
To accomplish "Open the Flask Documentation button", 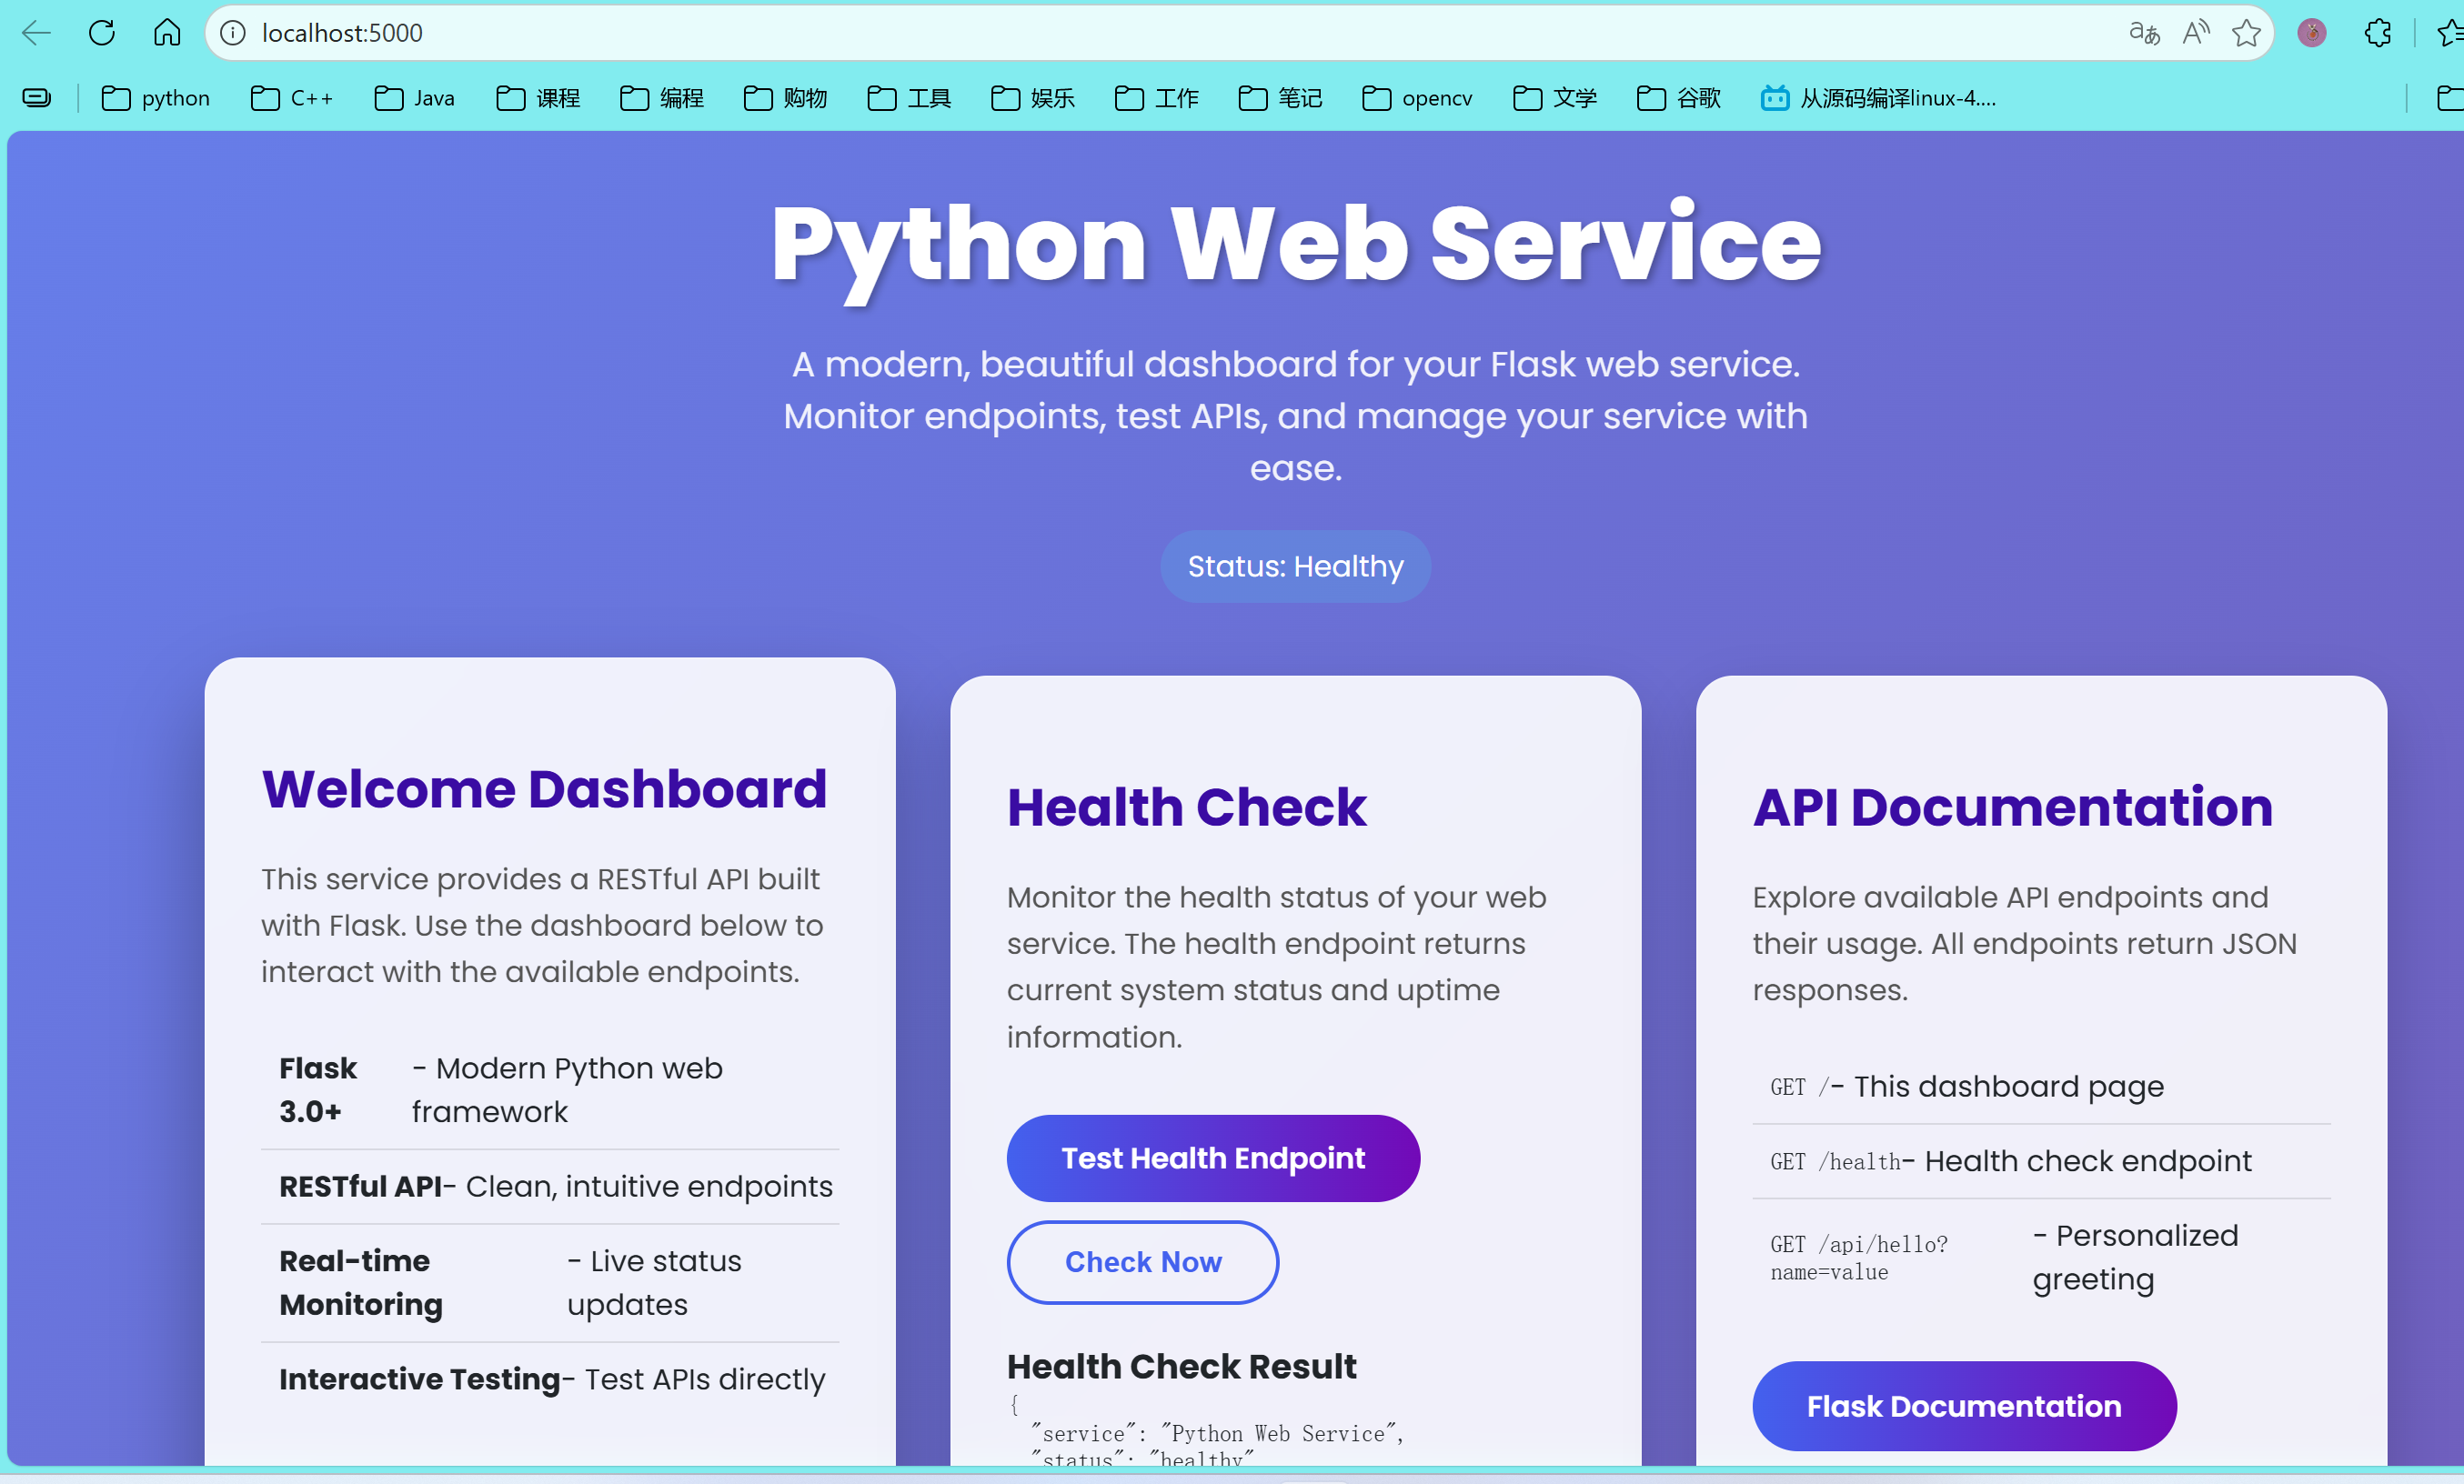I will [1964, 1406].
